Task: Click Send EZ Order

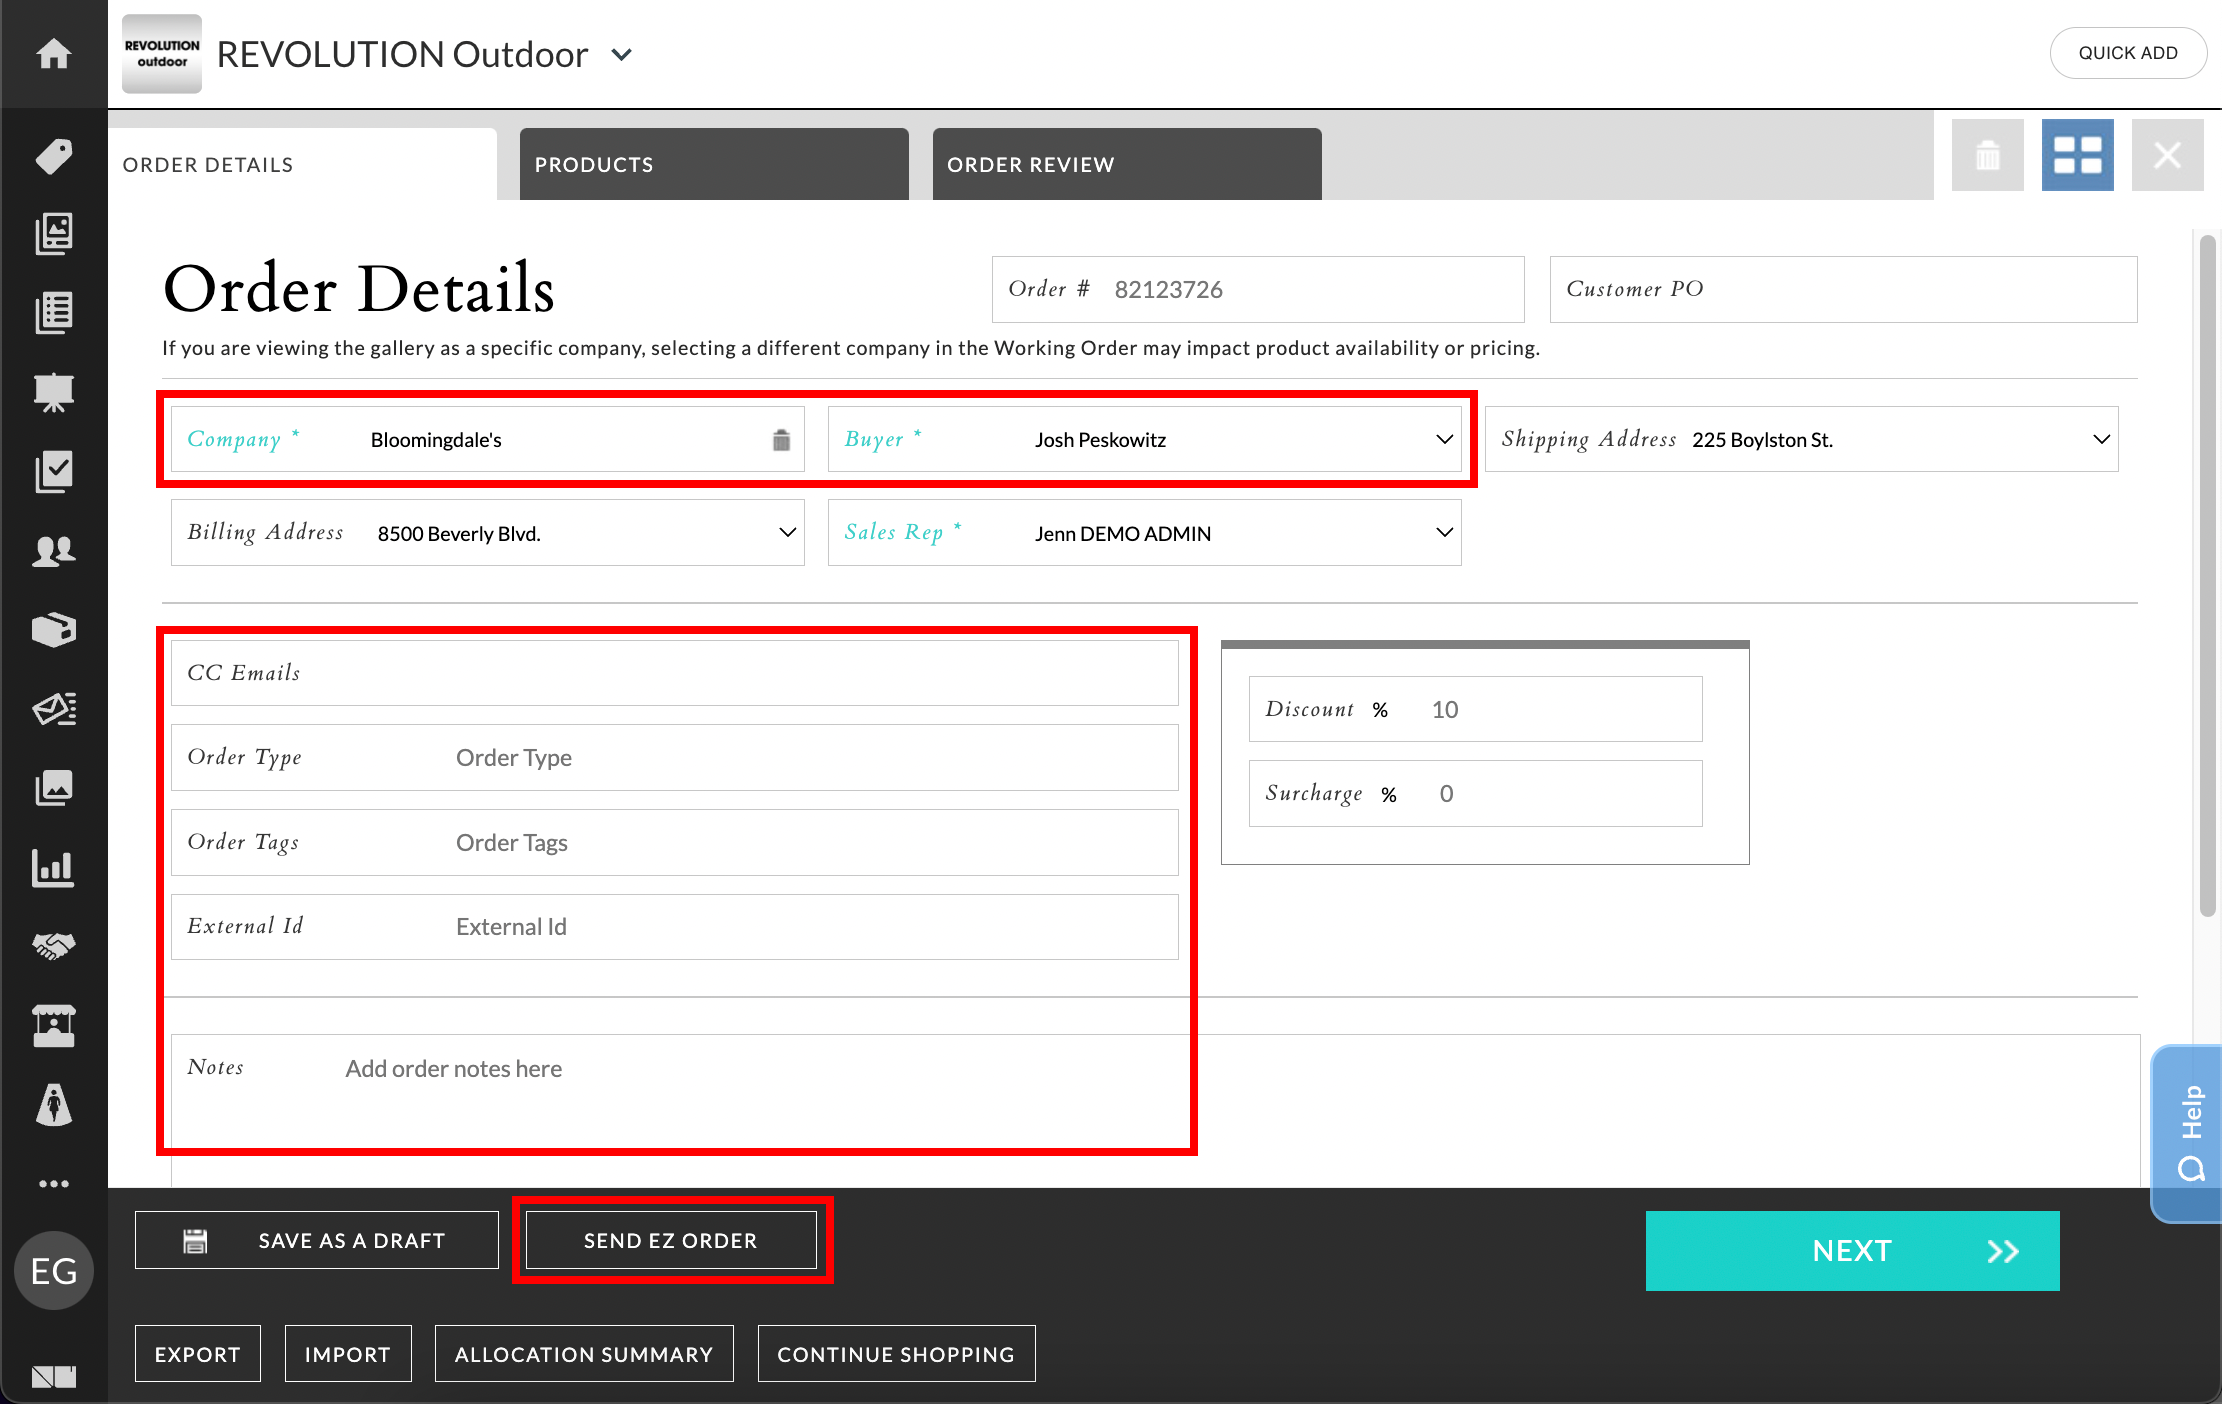Action: (x=671, y=1240)
